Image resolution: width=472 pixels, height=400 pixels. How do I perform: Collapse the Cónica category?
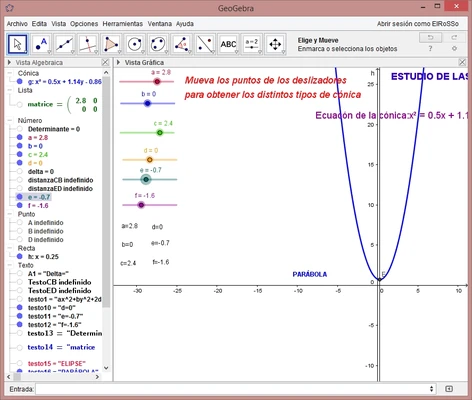tap(10, 73)
